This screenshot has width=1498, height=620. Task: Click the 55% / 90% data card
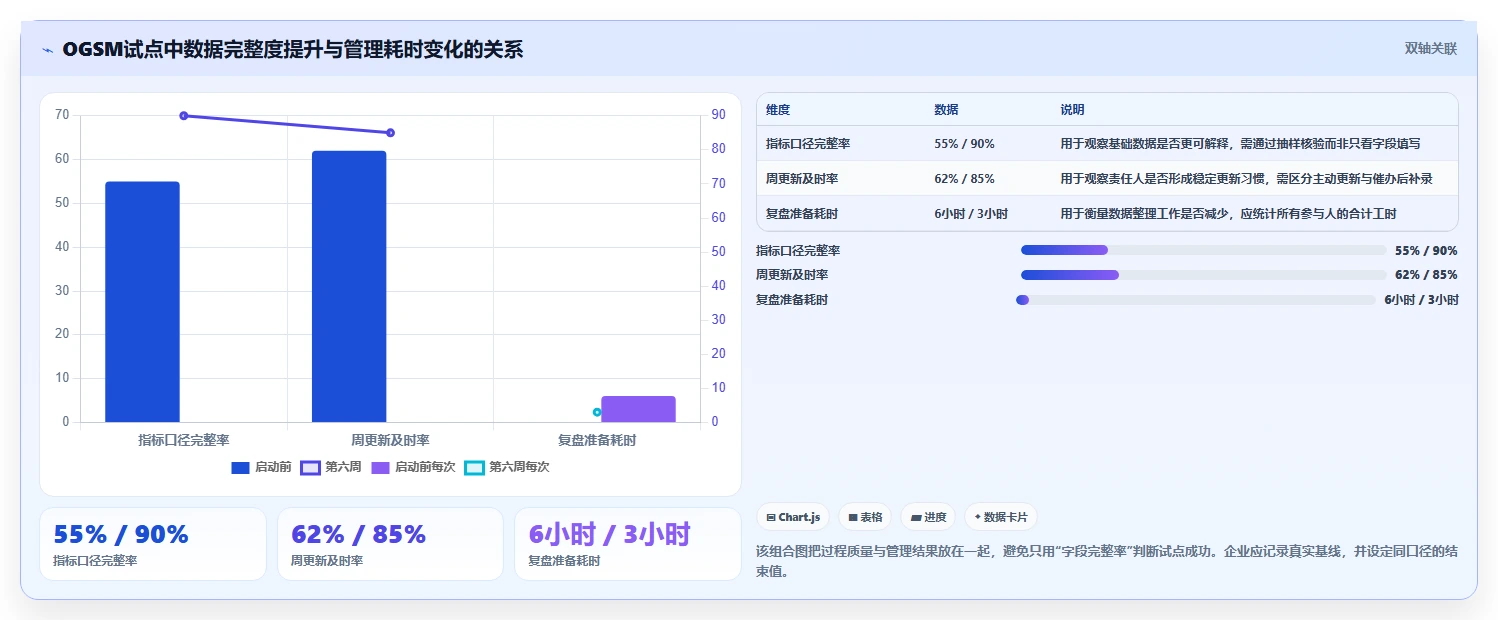[153, 544]
